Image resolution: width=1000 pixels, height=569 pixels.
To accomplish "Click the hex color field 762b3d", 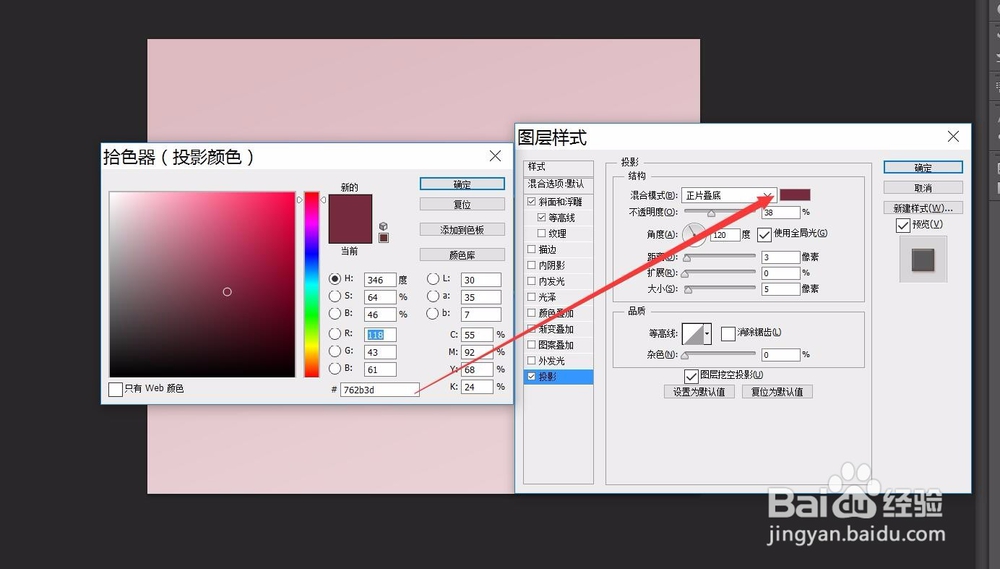I will coord(379,389).
